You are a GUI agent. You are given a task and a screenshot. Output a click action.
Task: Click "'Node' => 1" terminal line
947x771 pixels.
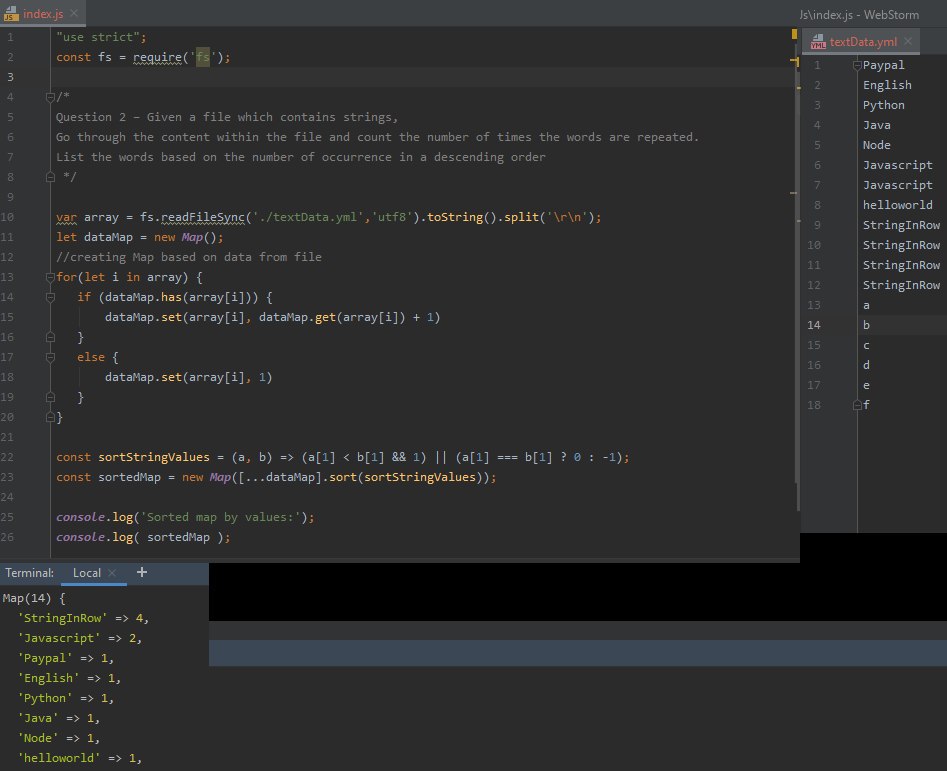tap(59, 738)
